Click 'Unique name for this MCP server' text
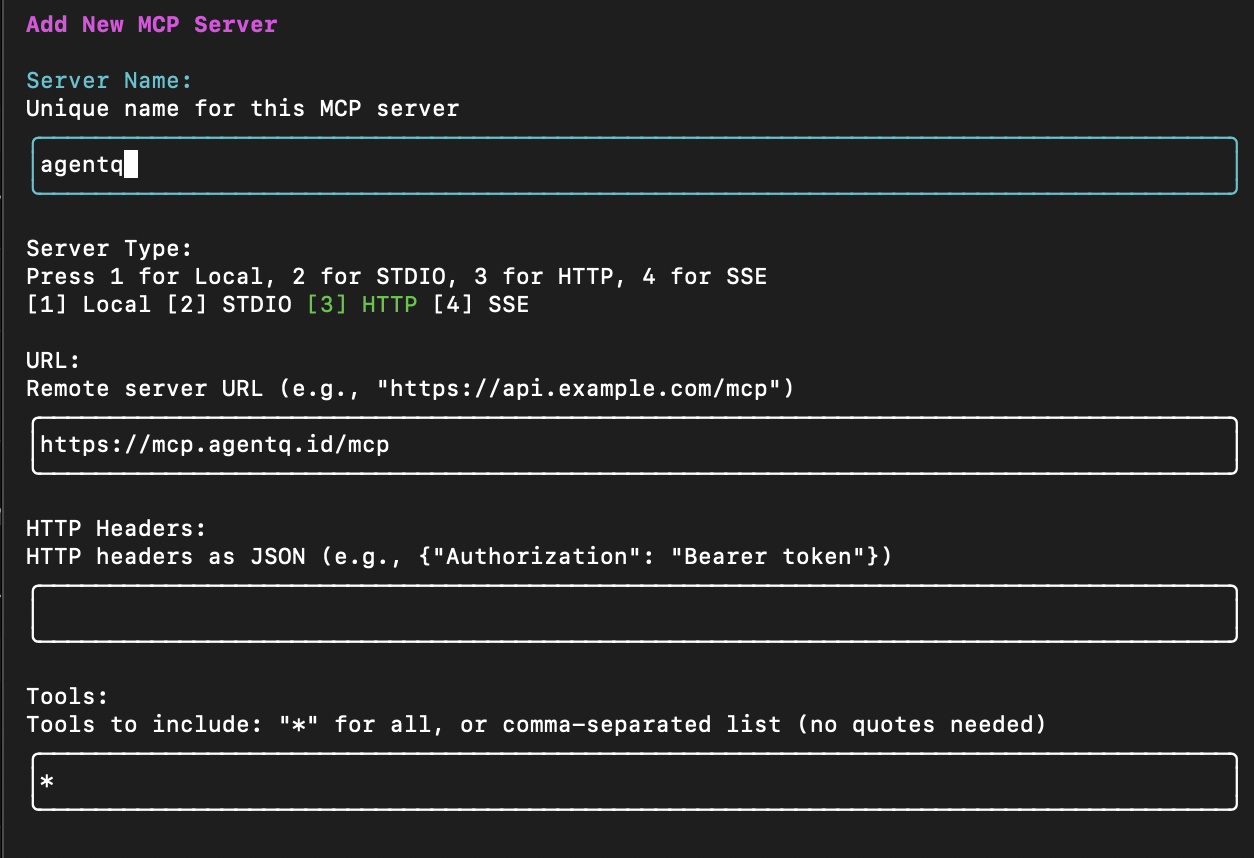Viewport: 1254px width, 858px height. point(243,108)
